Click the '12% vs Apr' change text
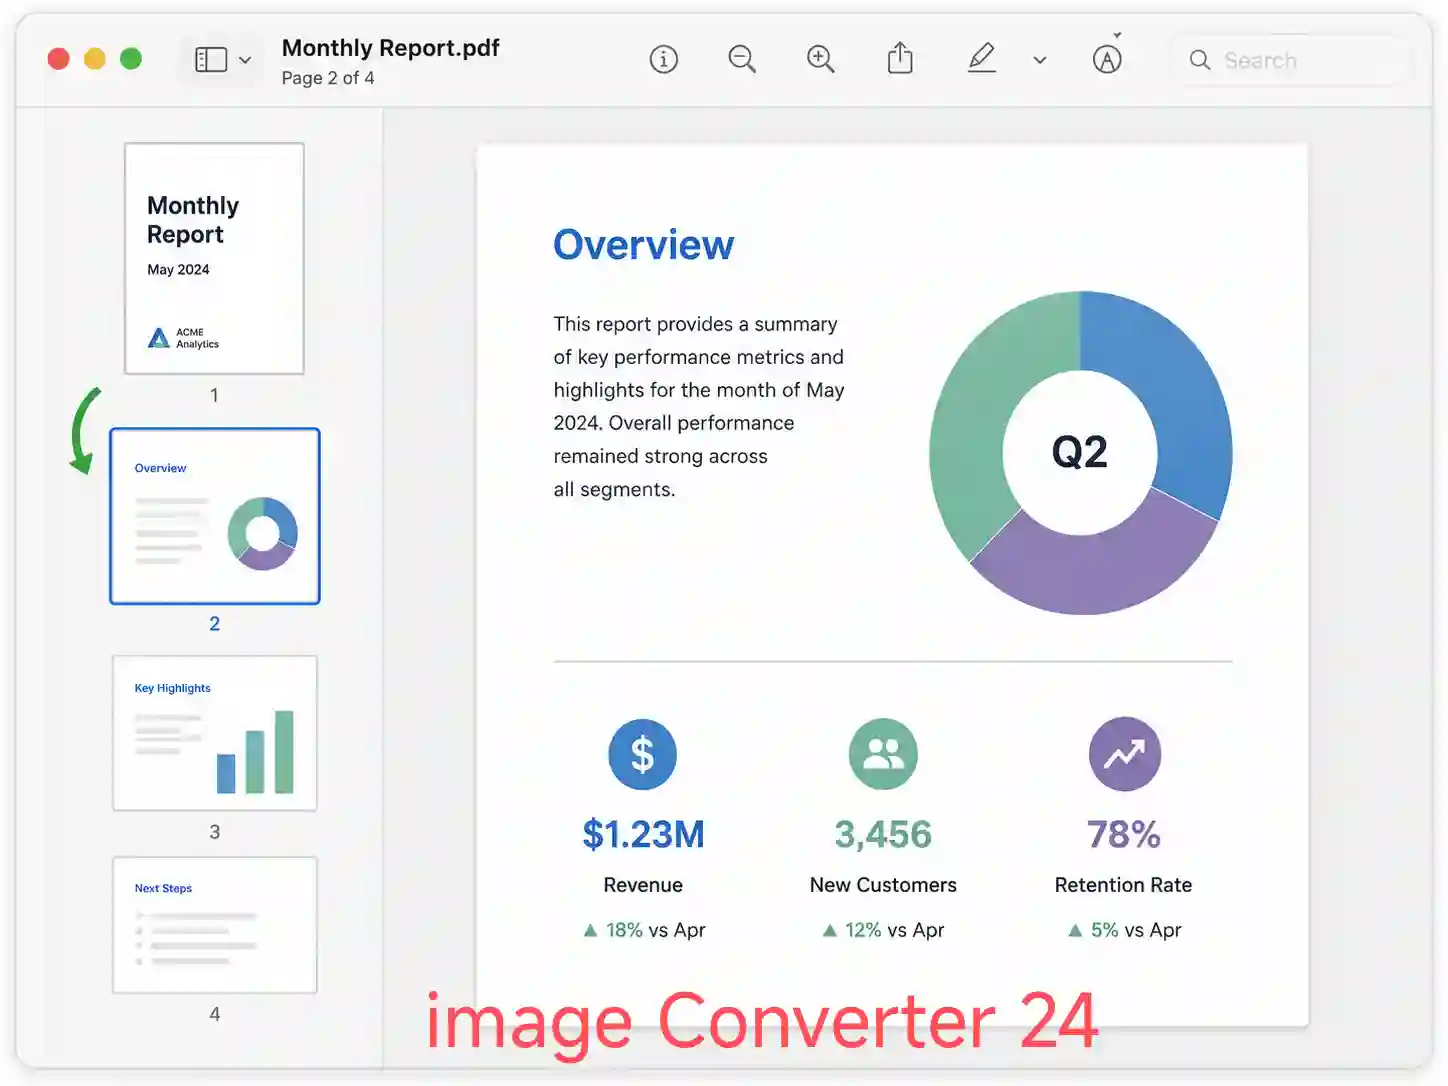The width and height of the screenshot is (1448, 1086). click(894, 930)
